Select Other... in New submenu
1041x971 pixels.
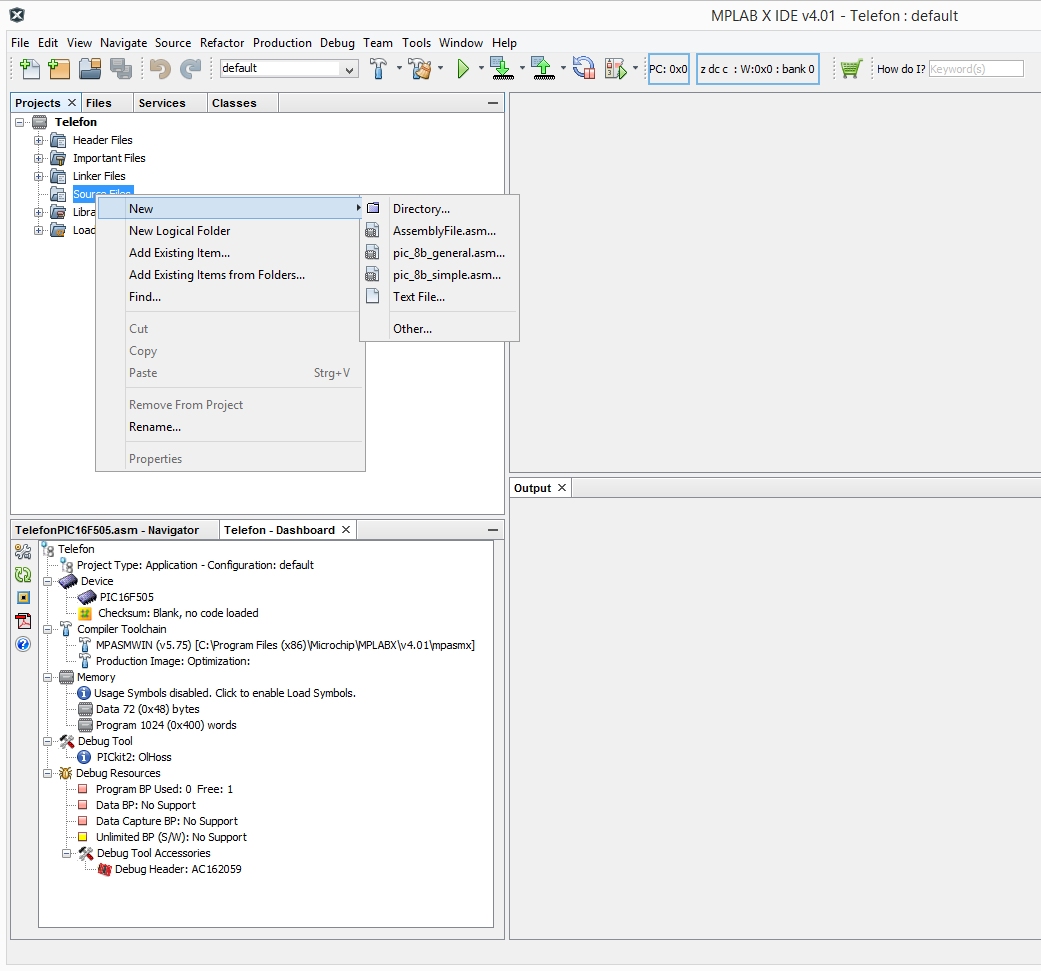coord(440,329)
